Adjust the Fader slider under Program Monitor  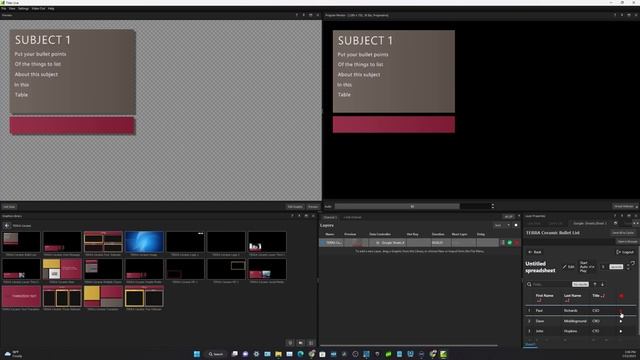[412, 207]
